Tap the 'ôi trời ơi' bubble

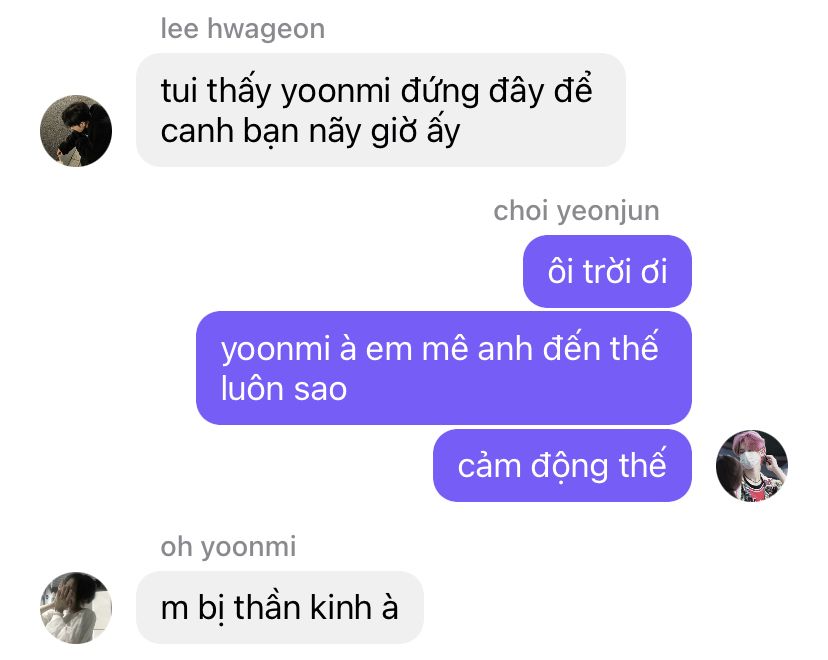[x=607, y=271]
